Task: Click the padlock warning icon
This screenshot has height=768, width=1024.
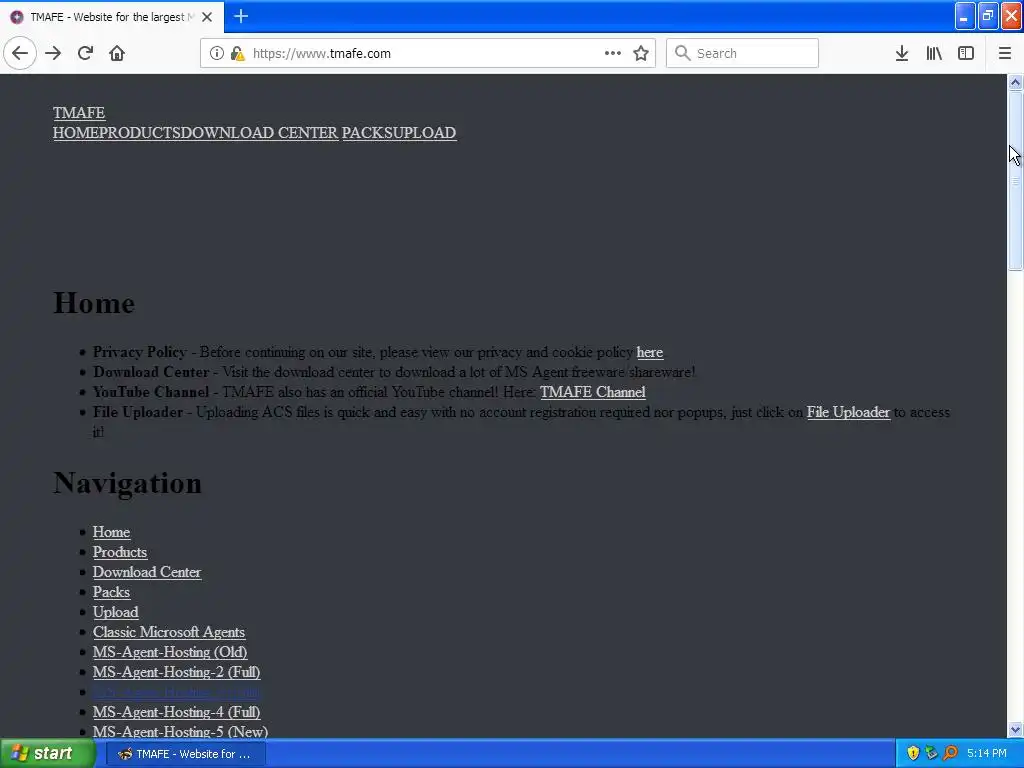Action: [x=238, y=53]
